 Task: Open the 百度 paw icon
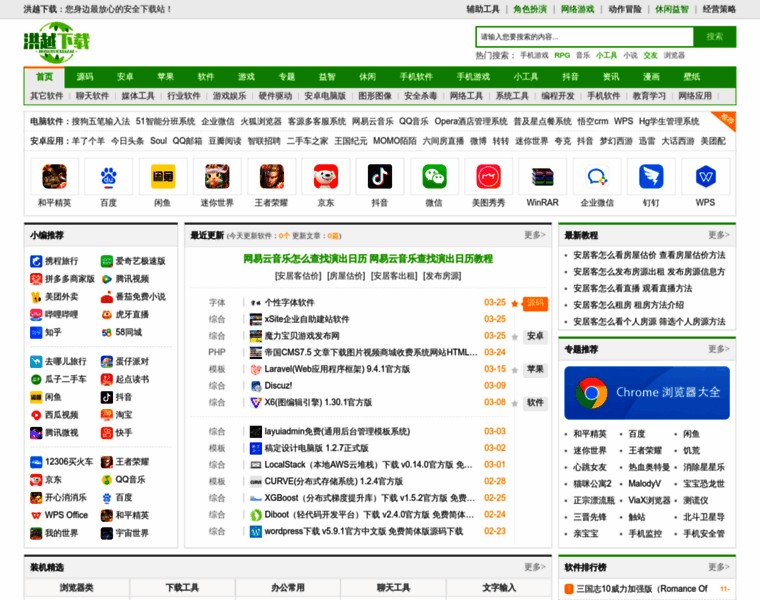109,176
